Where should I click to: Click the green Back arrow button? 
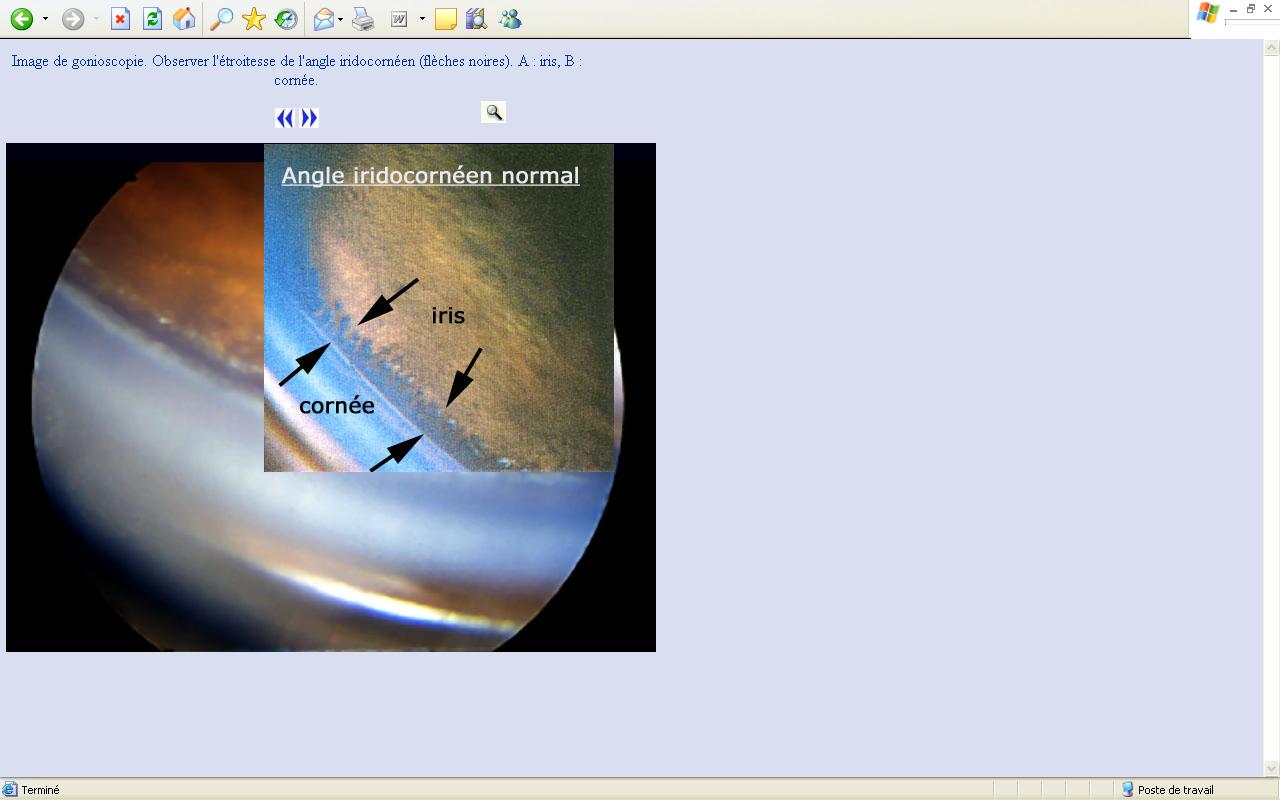[21, 19]
